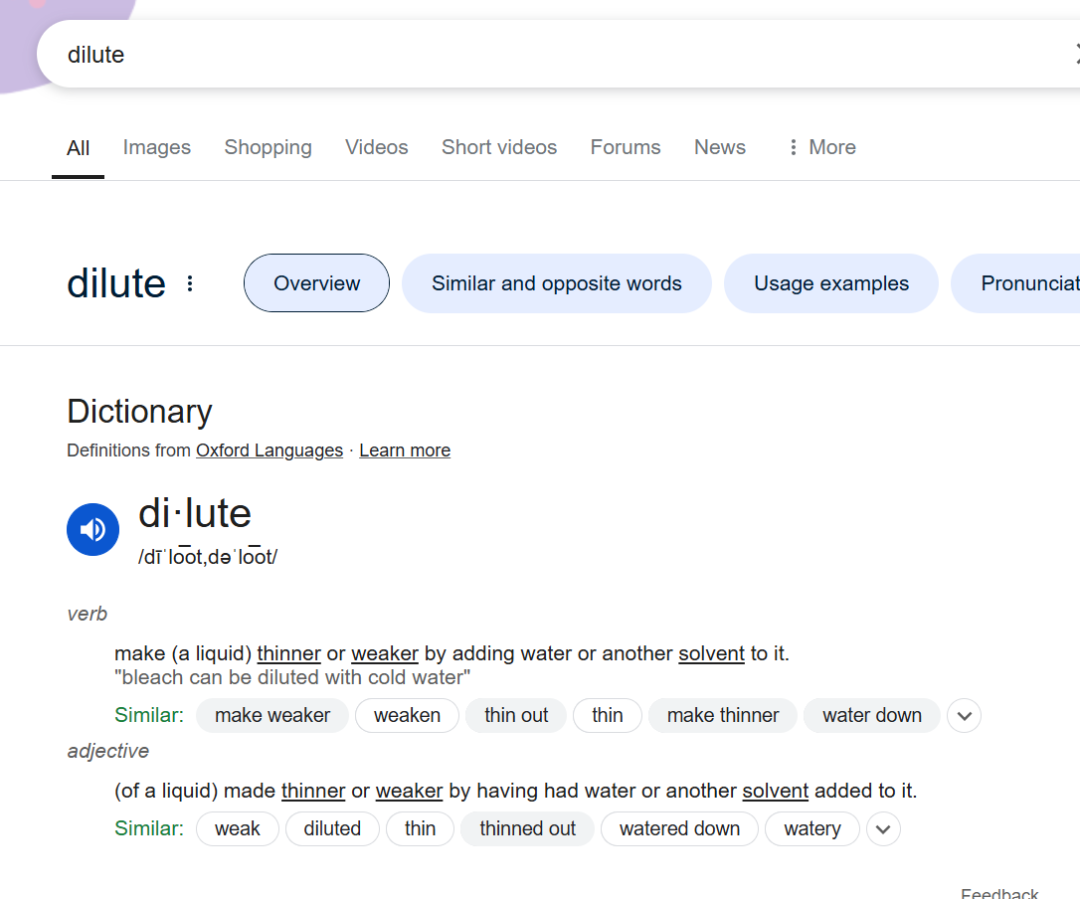This screenshot has height=899, width=1080.
Task: Select the make thinner synonym chip
Action: pos(723,715)
